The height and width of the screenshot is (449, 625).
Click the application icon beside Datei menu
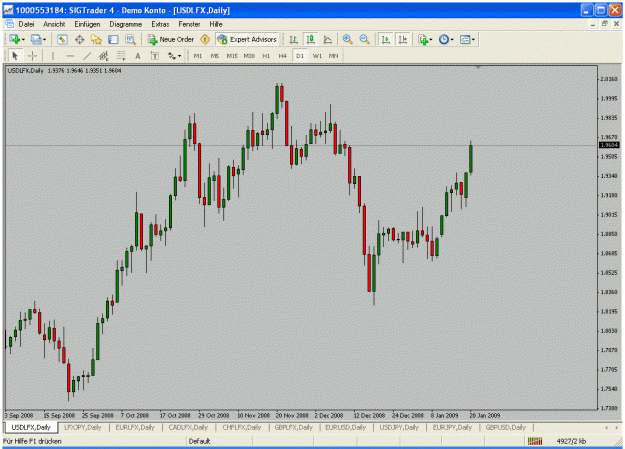click(9, 24)
